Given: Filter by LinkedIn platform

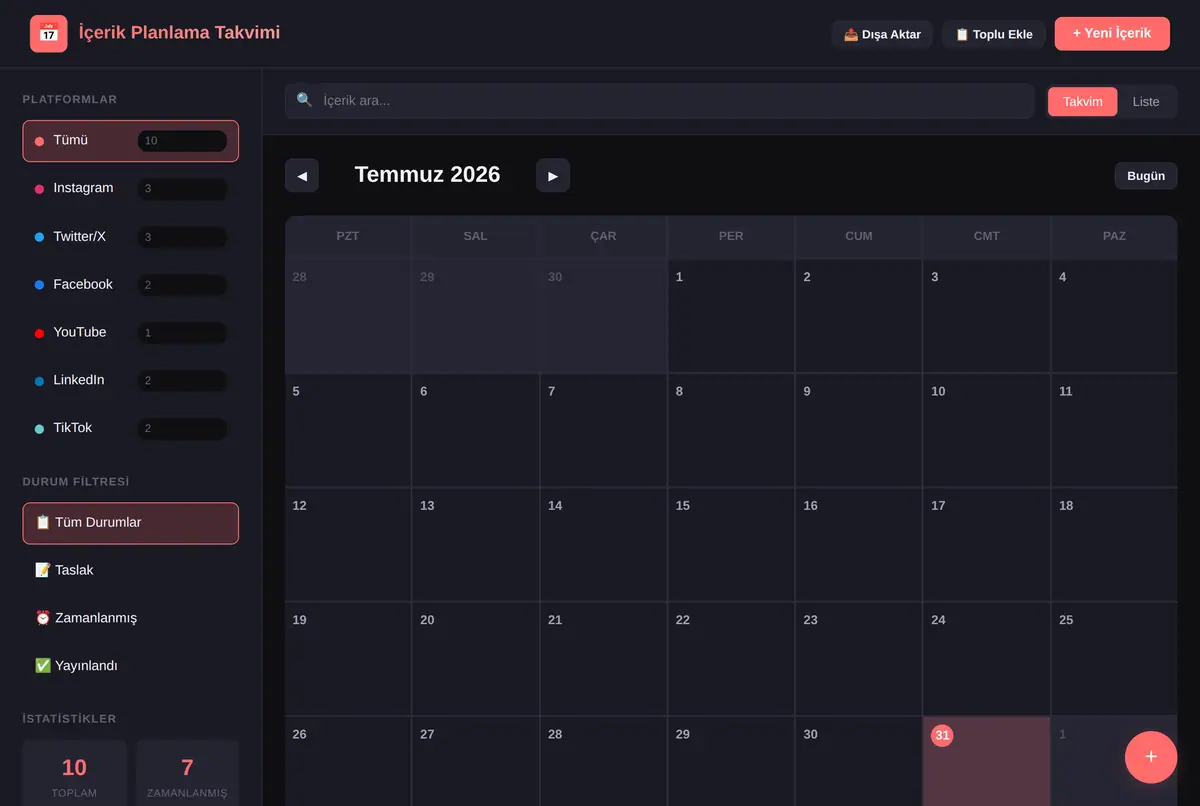Looking at the screenshot, I should coord(131,381).
